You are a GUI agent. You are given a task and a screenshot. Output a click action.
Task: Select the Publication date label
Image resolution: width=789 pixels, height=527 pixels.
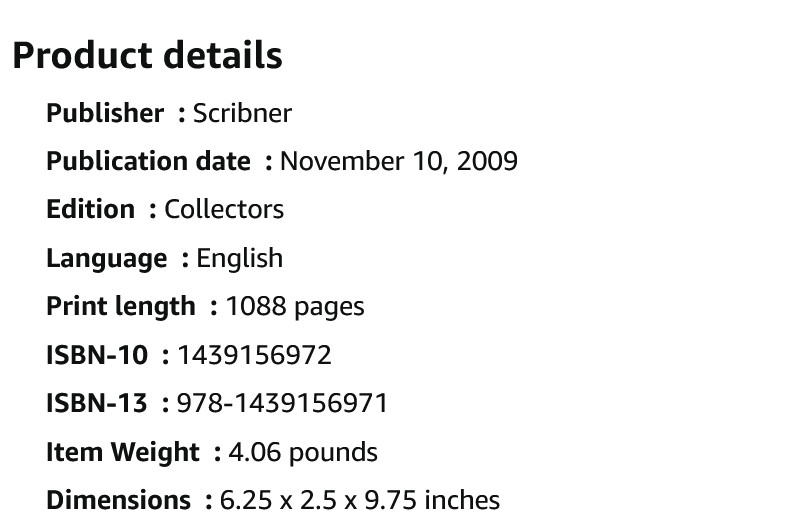point(148,162)
